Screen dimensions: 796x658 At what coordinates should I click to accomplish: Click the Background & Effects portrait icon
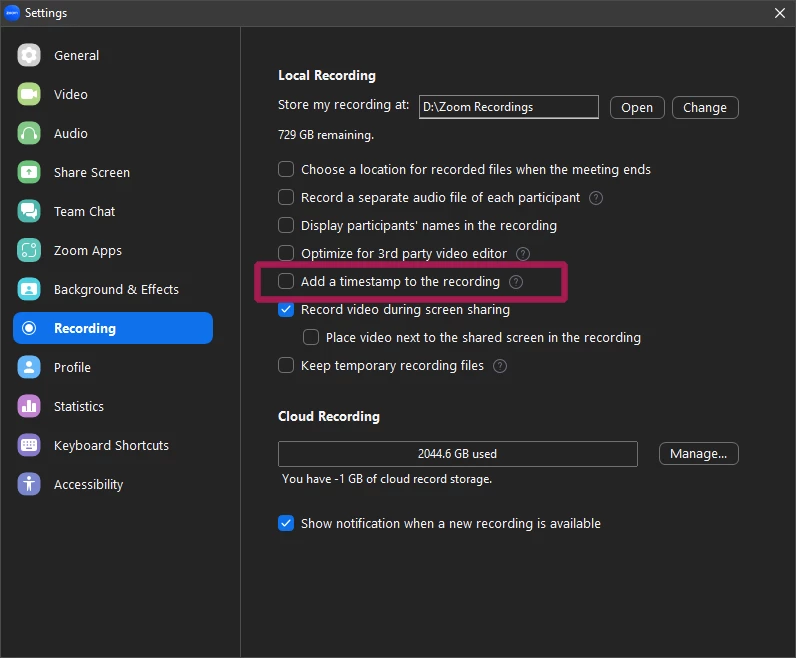[x=29, y=289]
